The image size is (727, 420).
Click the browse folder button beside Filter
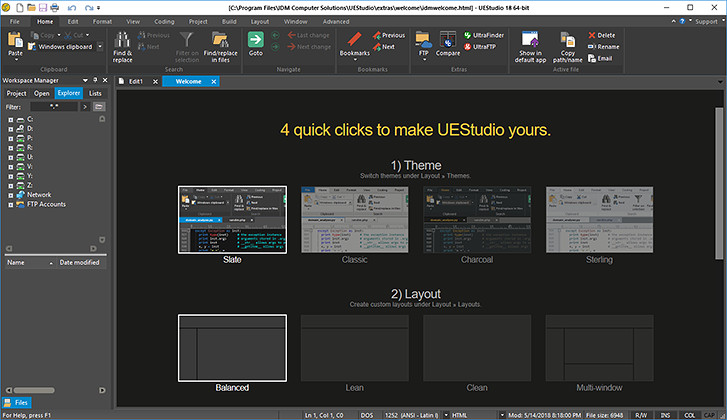coord(98,107)
